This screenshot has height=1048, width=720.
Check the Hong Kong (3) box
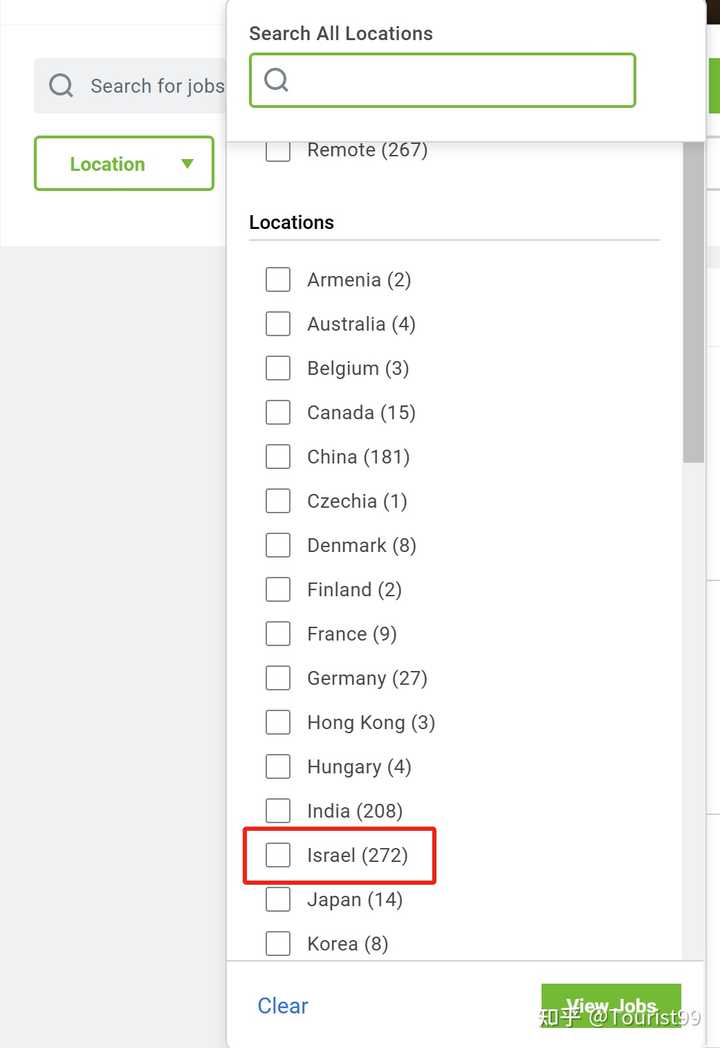pyautogui.click(x=278, y=722)
